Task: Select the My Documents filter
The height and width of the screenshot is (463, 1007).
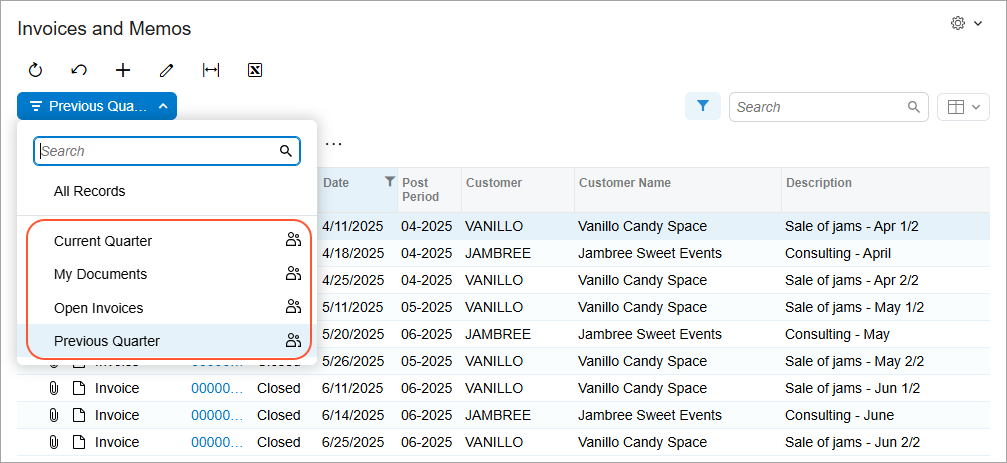Action: click(x=100, y=274)
